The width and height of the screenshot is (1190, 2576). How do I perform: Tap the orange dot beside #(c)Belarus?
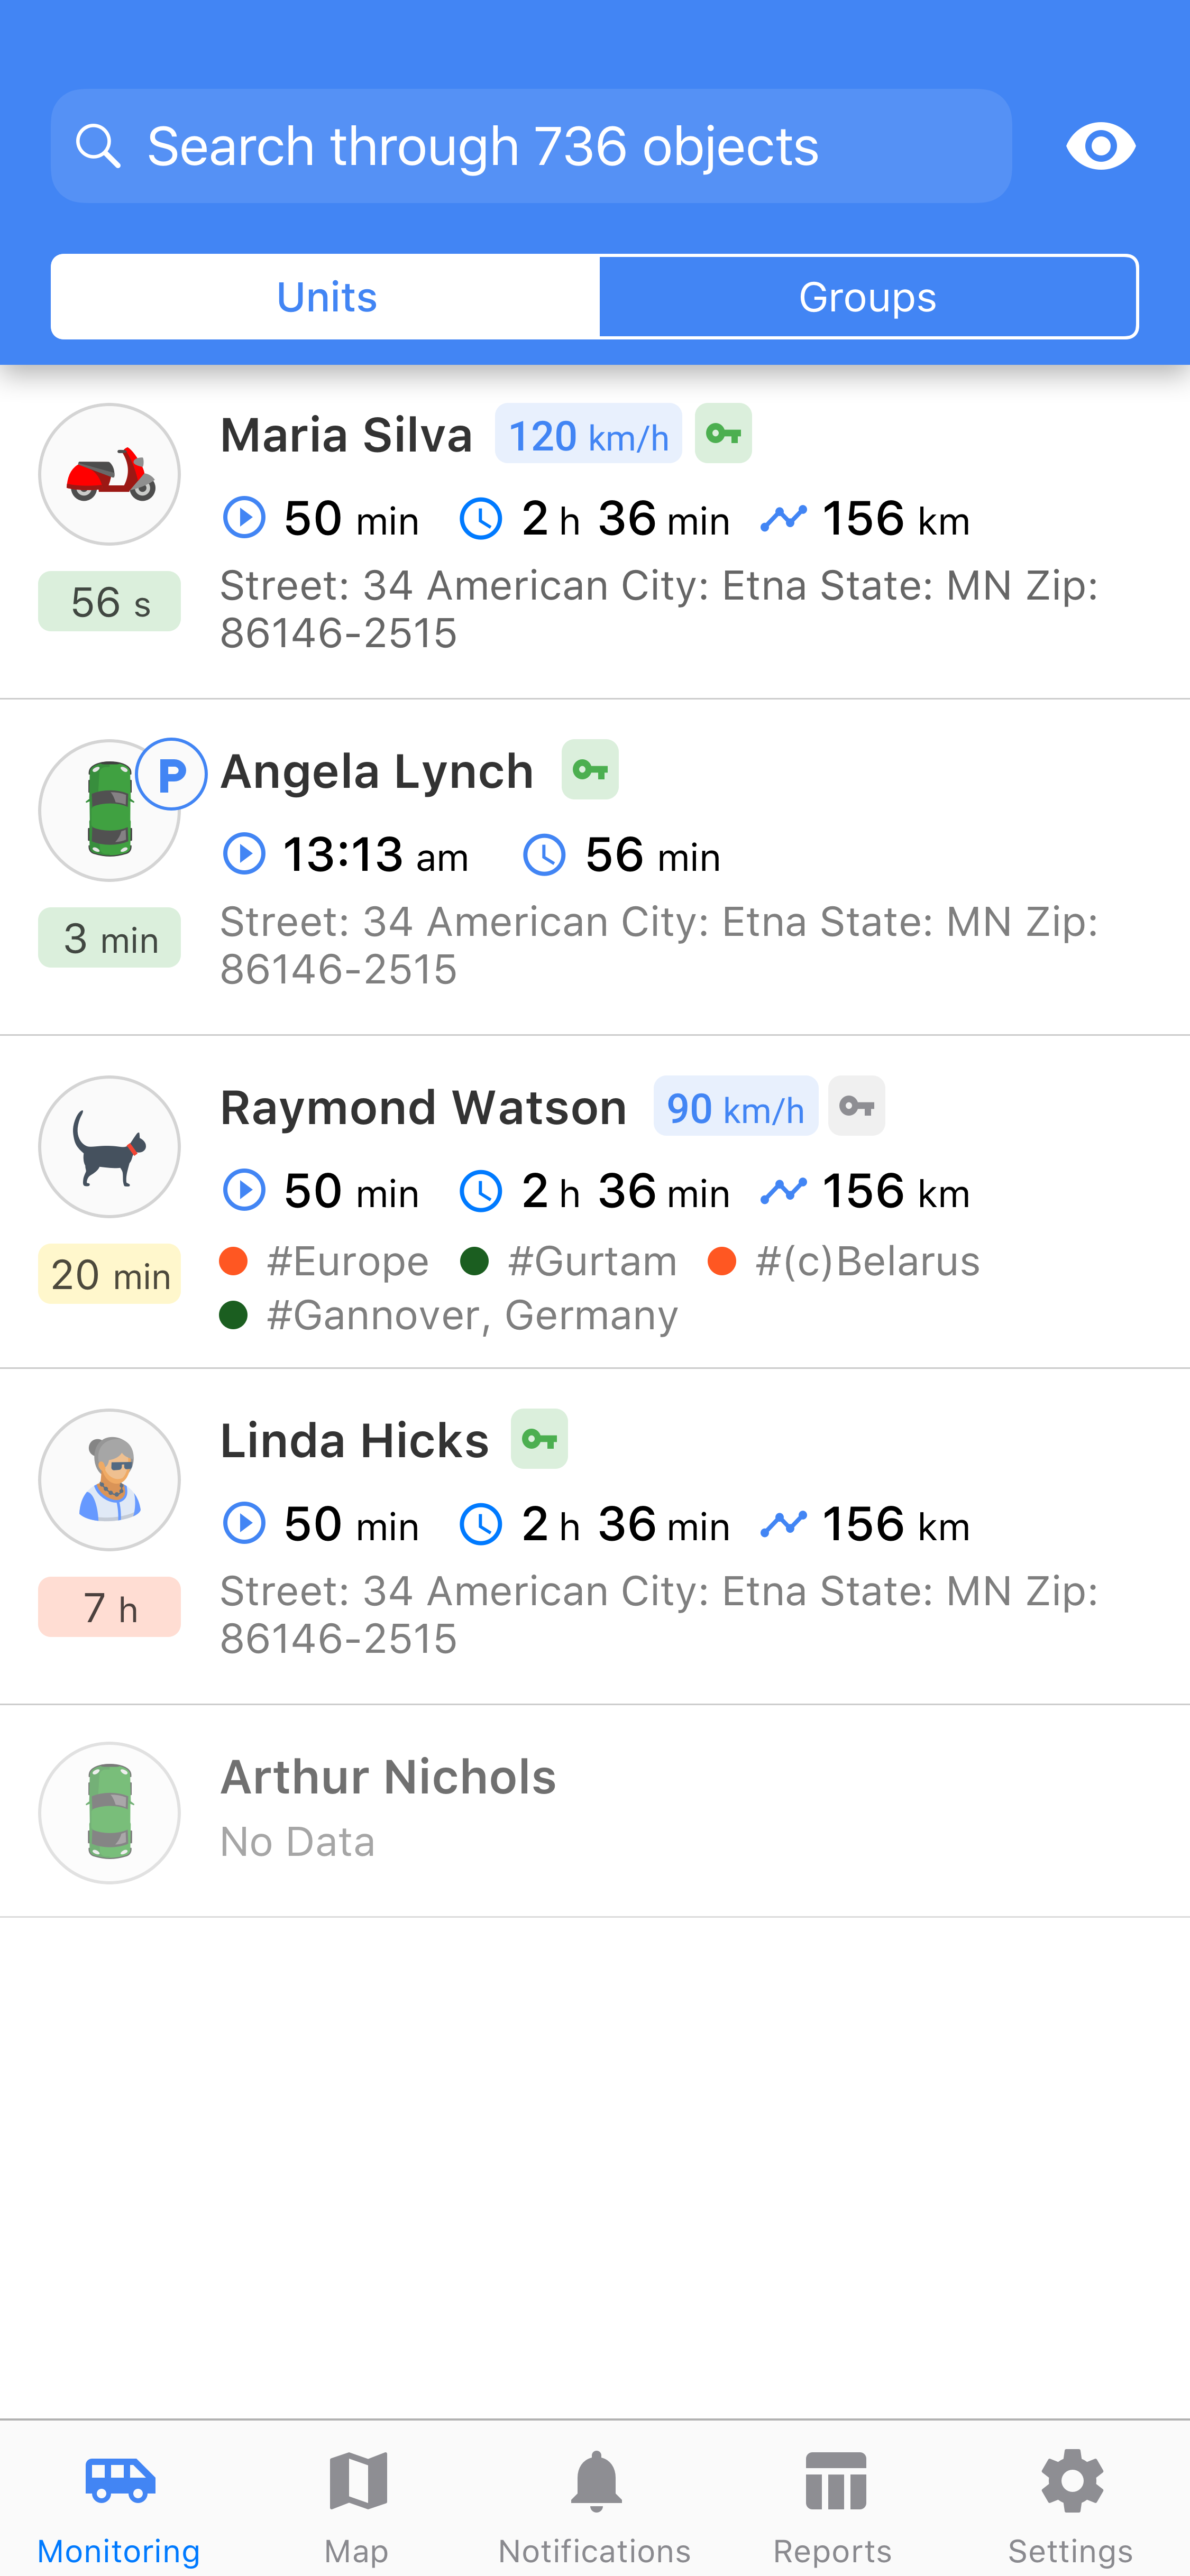(722, 1262)
